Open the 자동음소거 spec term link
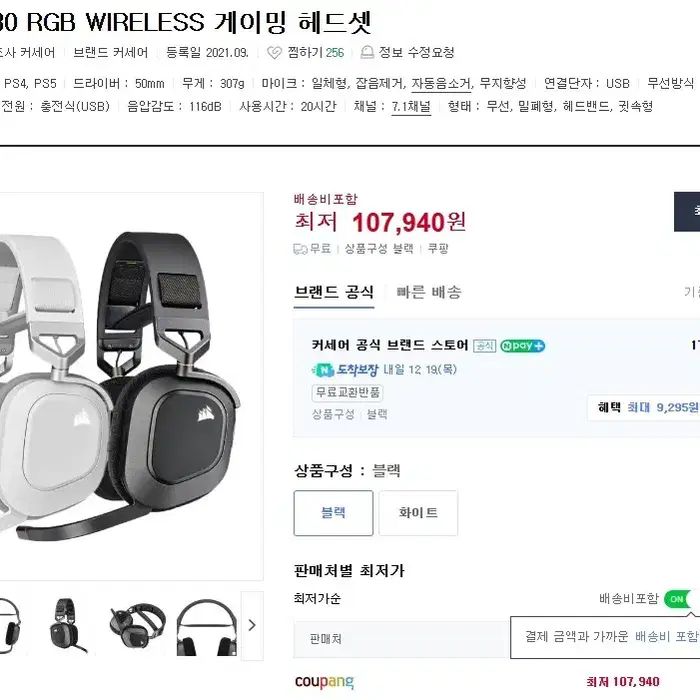Screen dimensions: 700x700 441,83
